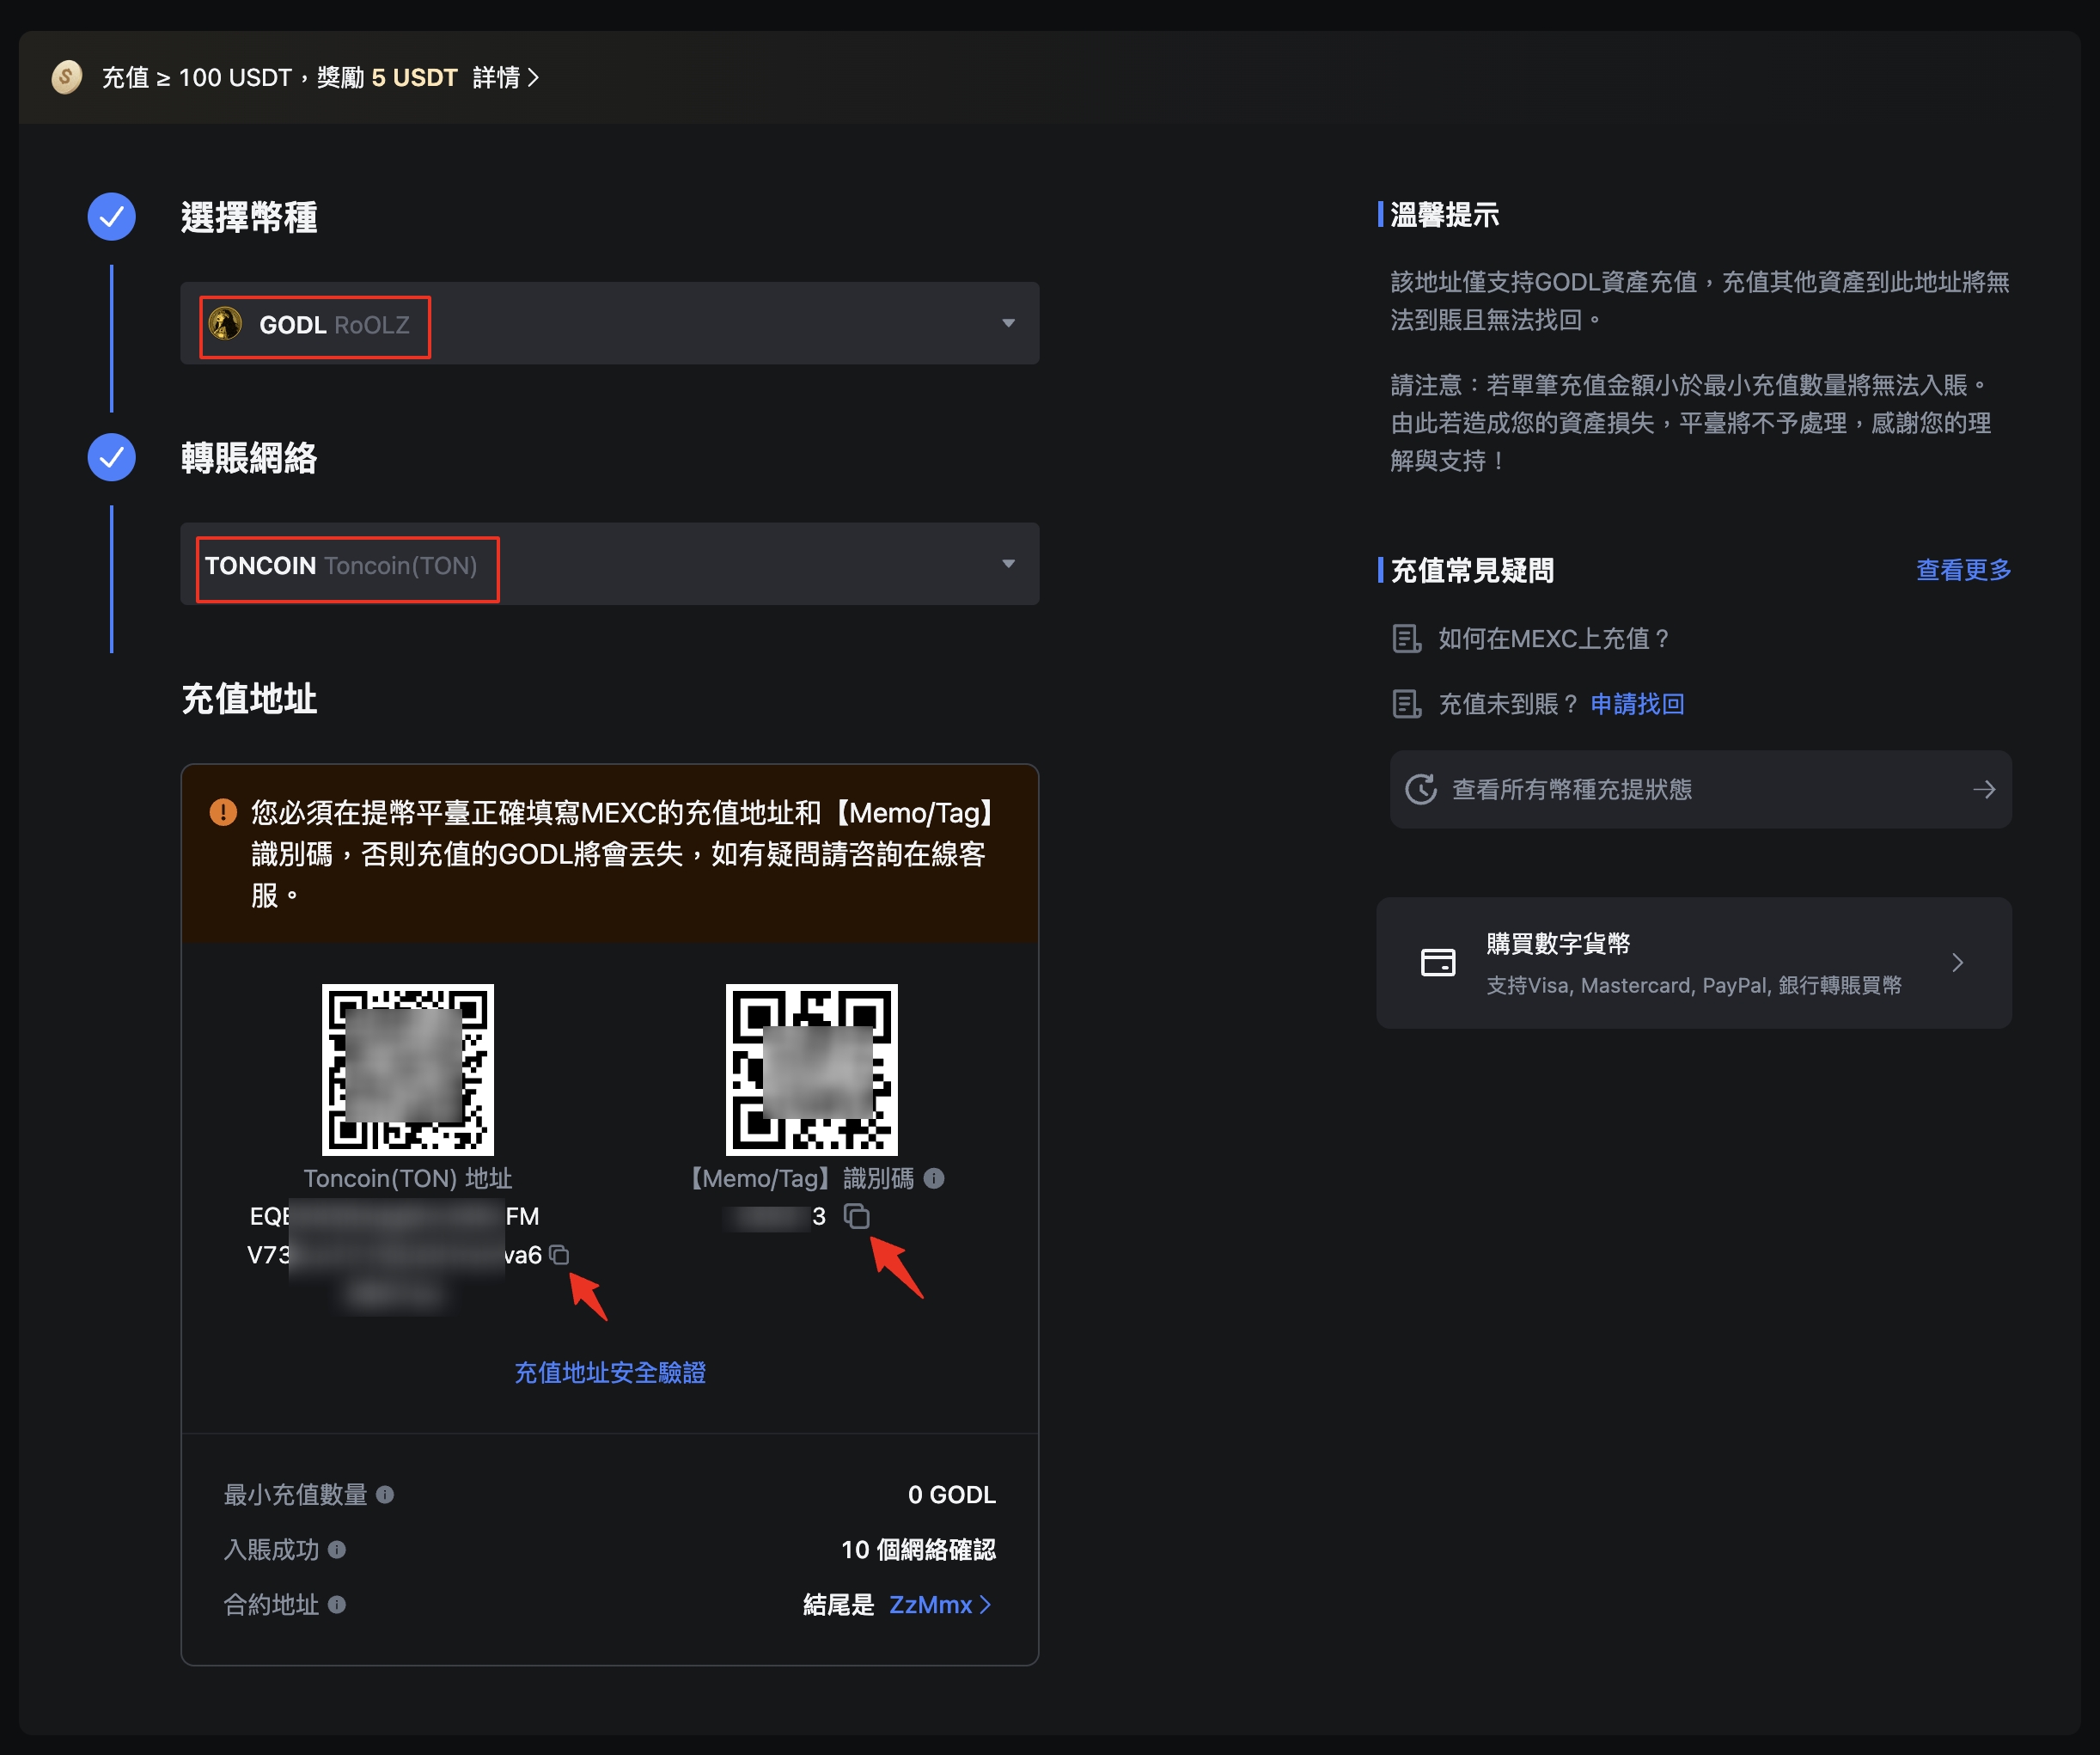Open the 如何在MEXC上充值 FAQ item
The image size is (2100, 1755).
[1552, 638]
